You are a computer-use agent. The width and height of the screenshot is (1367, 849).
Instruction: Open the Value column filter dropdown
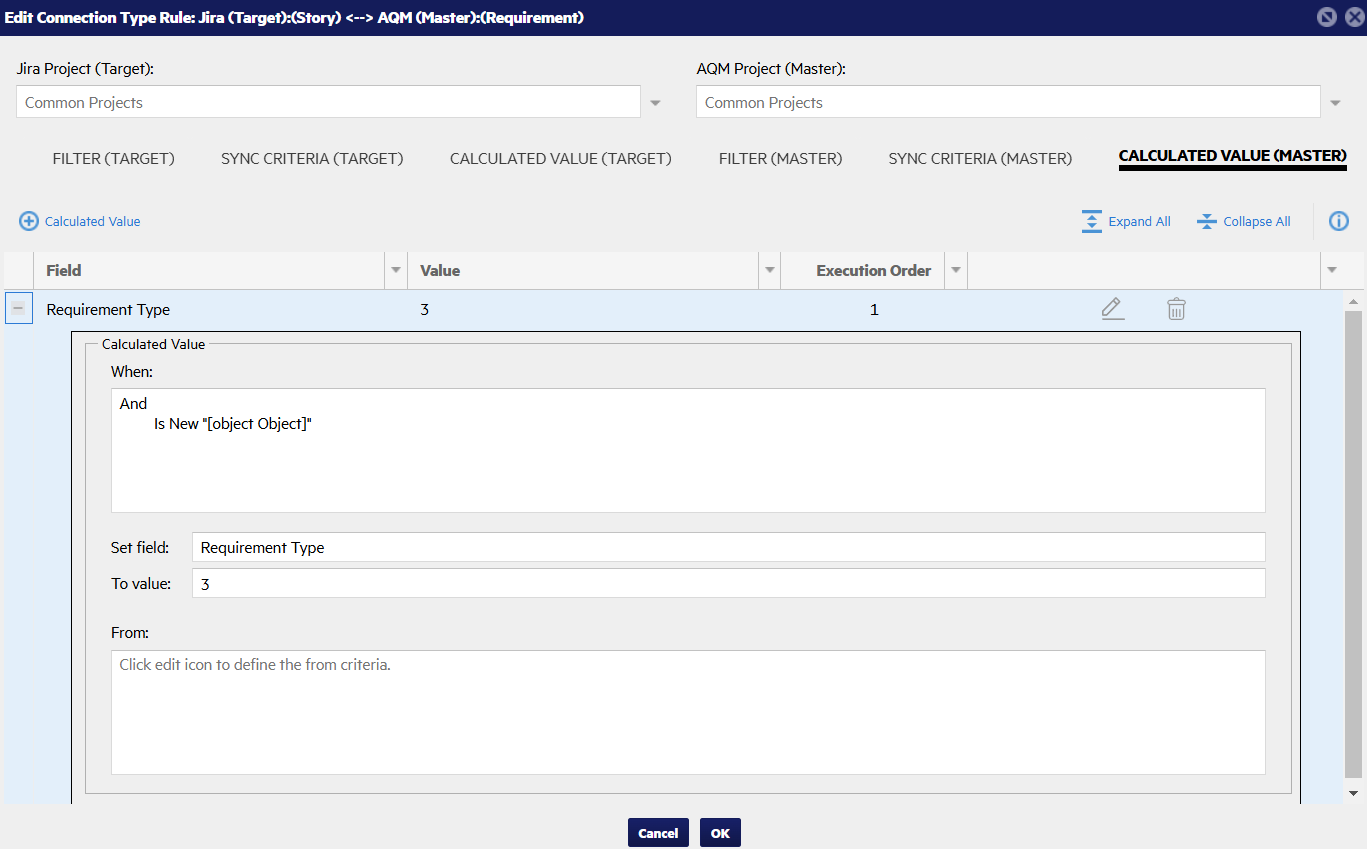(x=770, y=271)
